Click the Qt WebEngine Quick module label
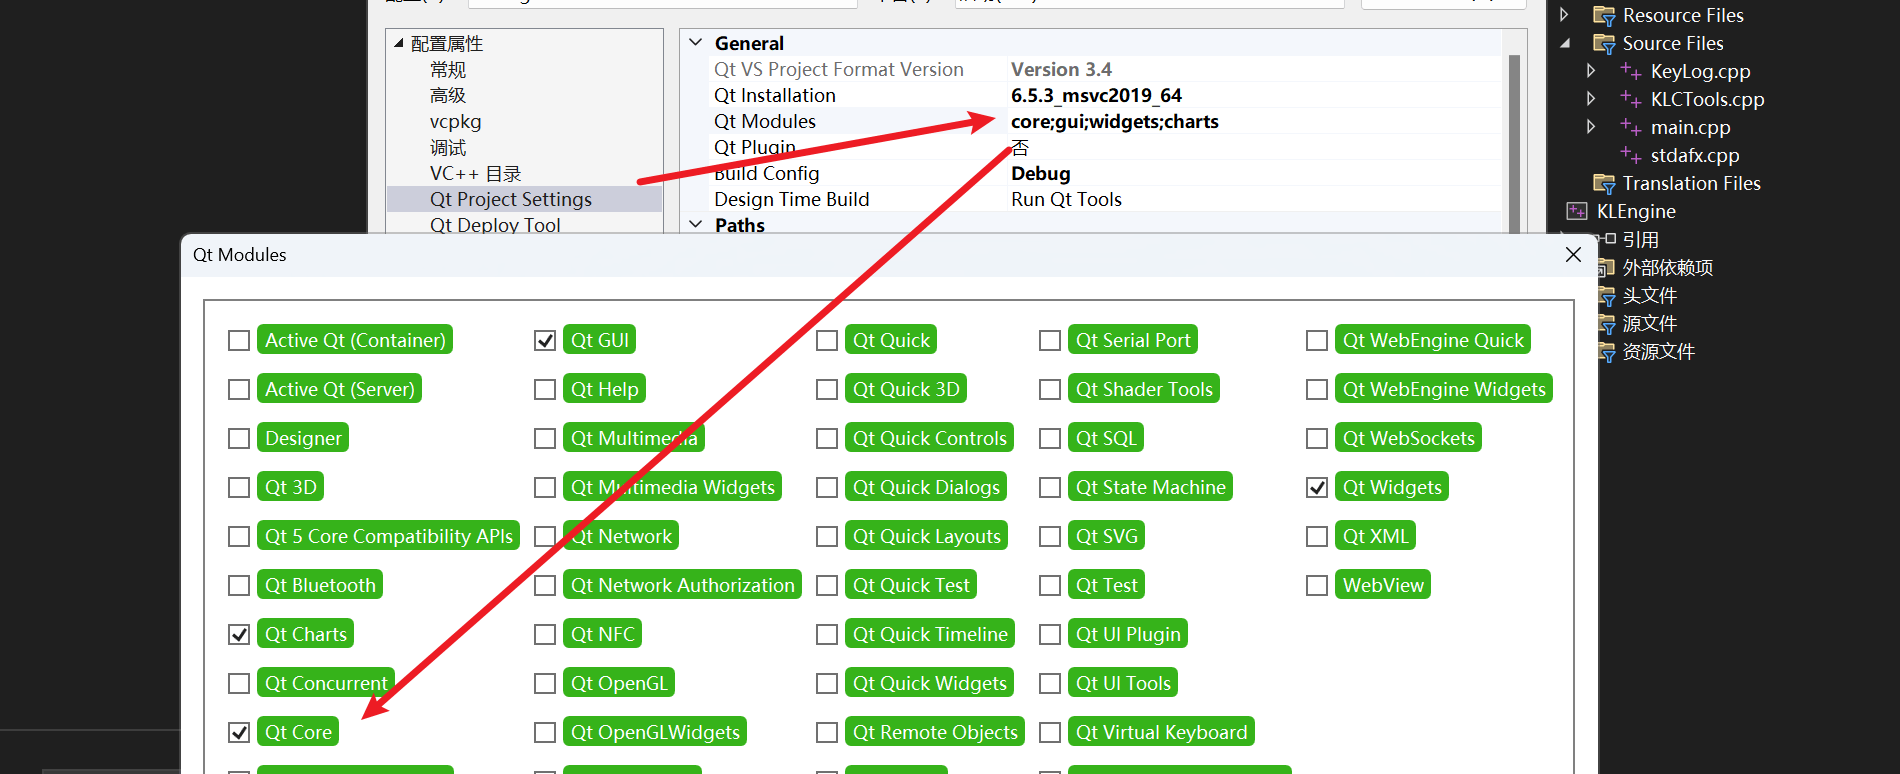 pyautogui.click(x=1433, y=341)
